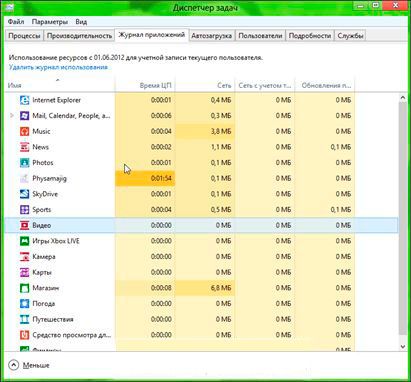Click the Mail, Calendar, People icon
411x382 pixels.
[24, 116]
